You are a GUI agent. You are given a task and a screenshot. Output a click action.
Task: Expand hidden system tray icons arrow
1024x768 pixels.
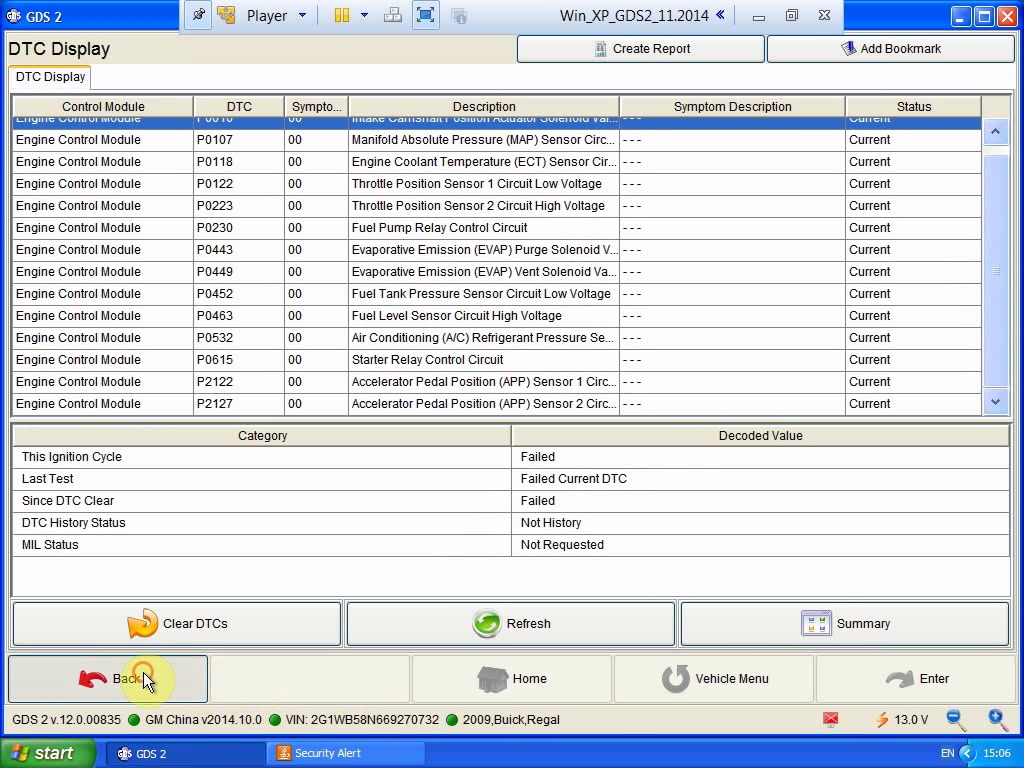point(967,754)
